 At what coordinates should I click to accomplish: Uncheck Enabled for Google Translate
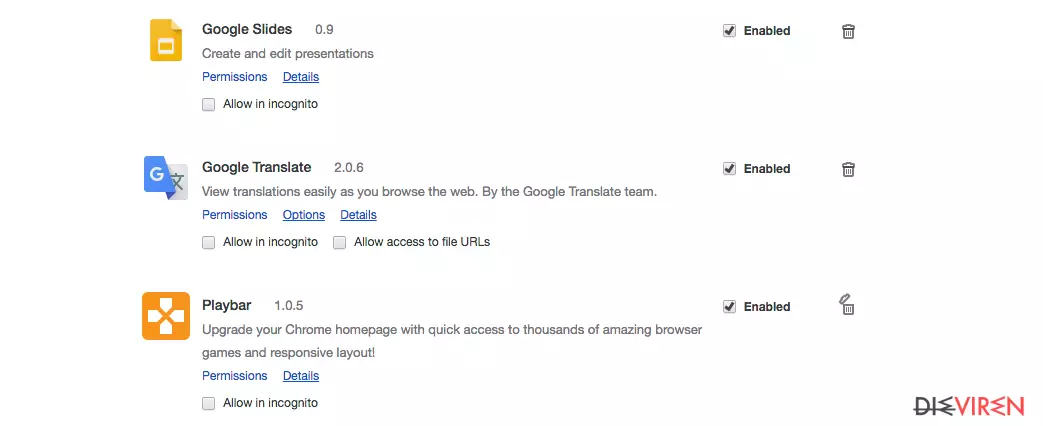730,168
